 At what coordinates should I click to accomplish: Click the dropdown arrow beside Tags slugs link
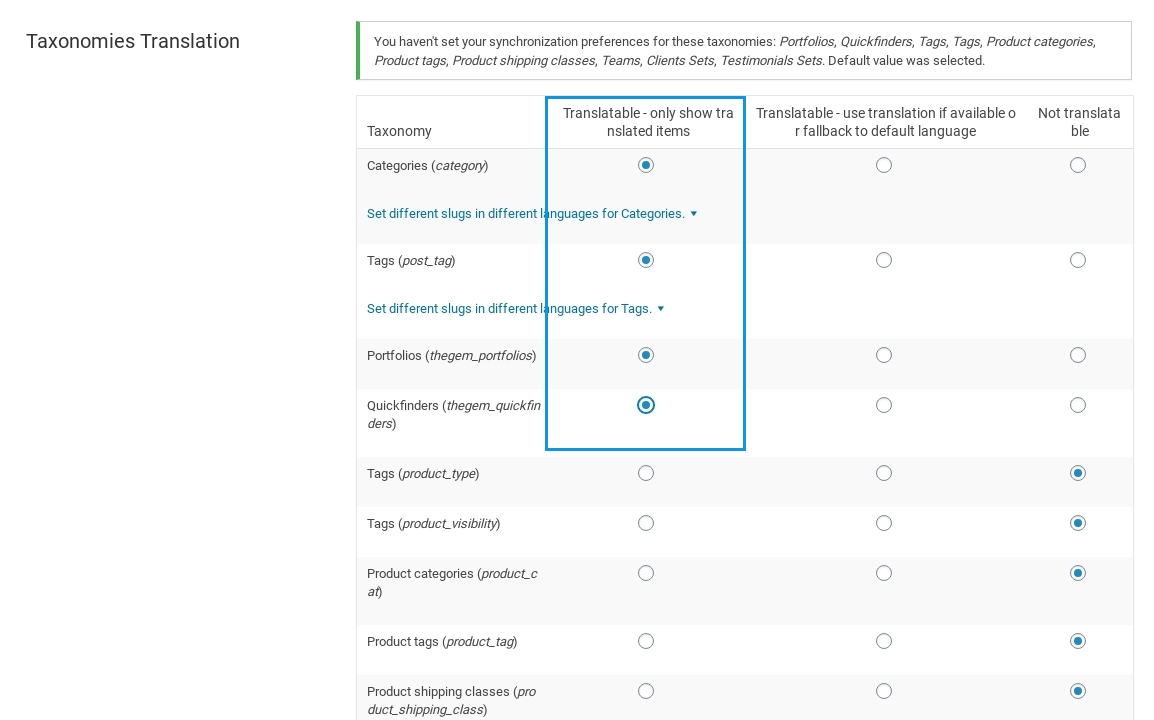pos(661,309)
